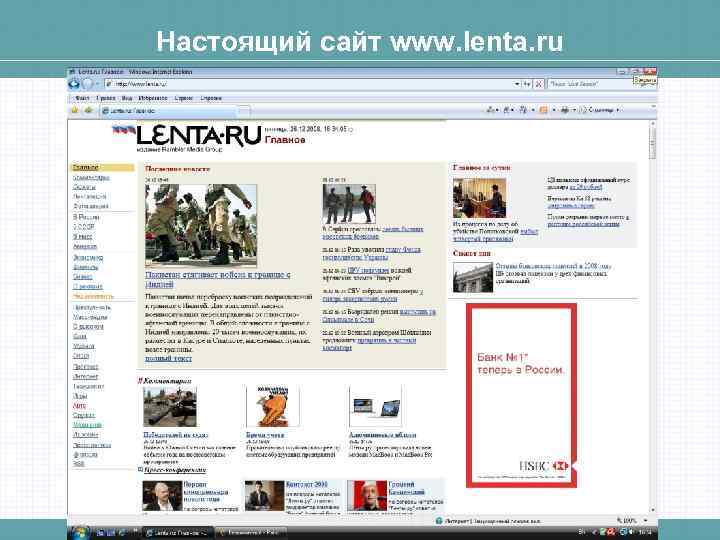Image resolution: width=720 pixels, height=540 pixels.
Task: Open the В России sidebar section
Action: click(x=86, y=217)
